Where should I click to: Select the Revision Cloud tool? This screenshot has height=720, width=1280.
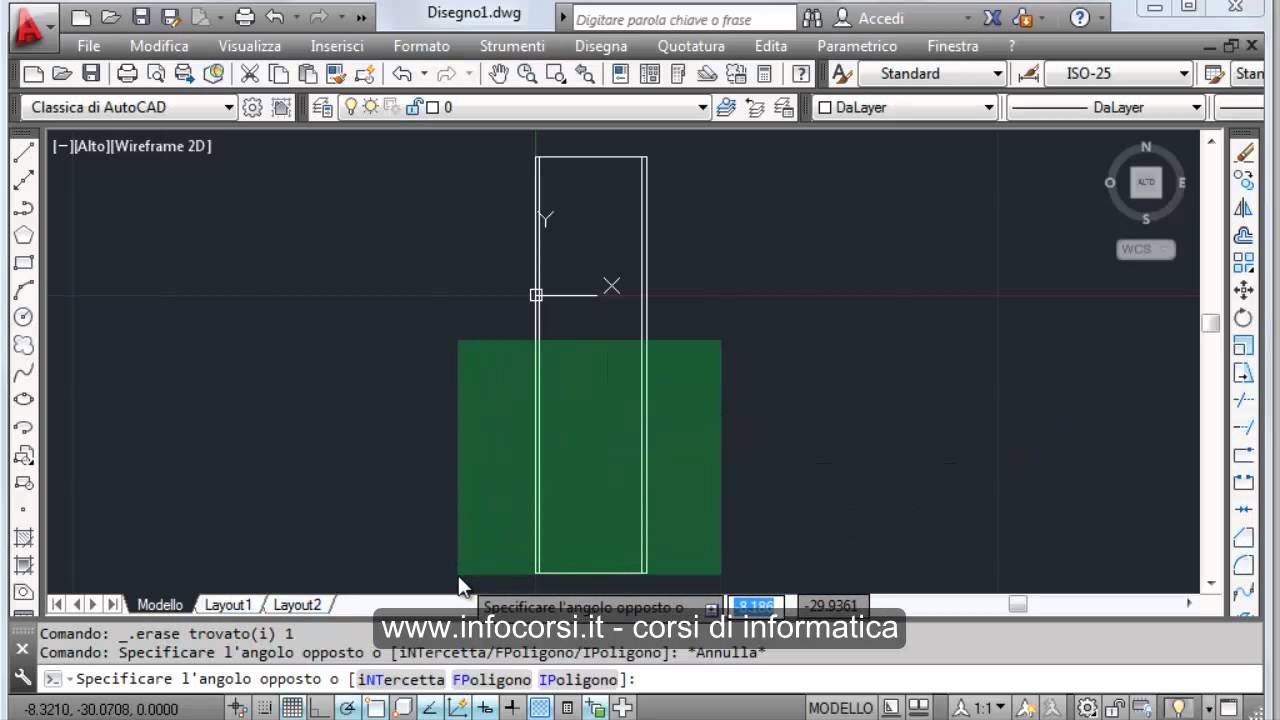[x=23, y=345]
